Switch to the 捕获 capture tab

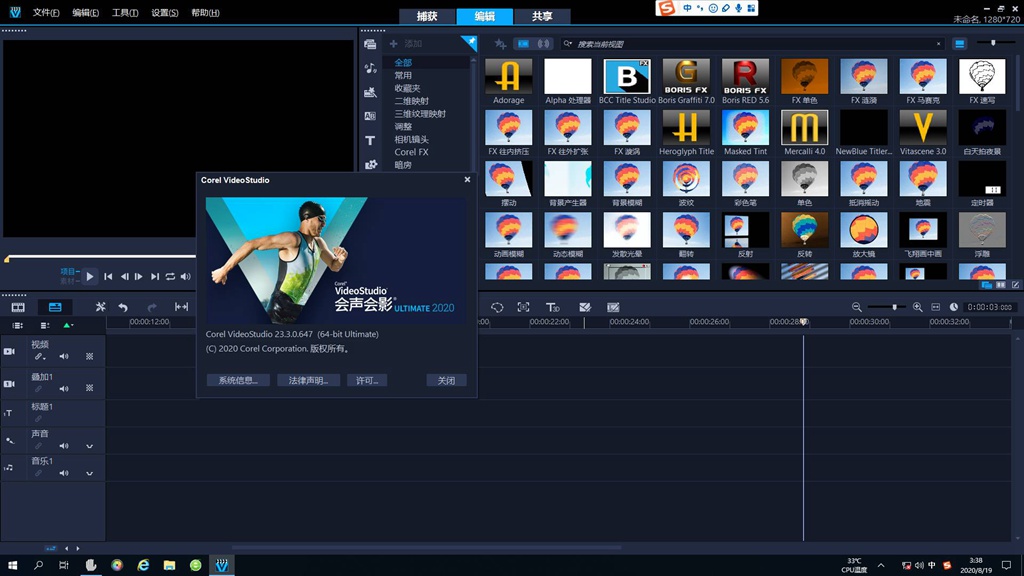(x=427, y=16)
